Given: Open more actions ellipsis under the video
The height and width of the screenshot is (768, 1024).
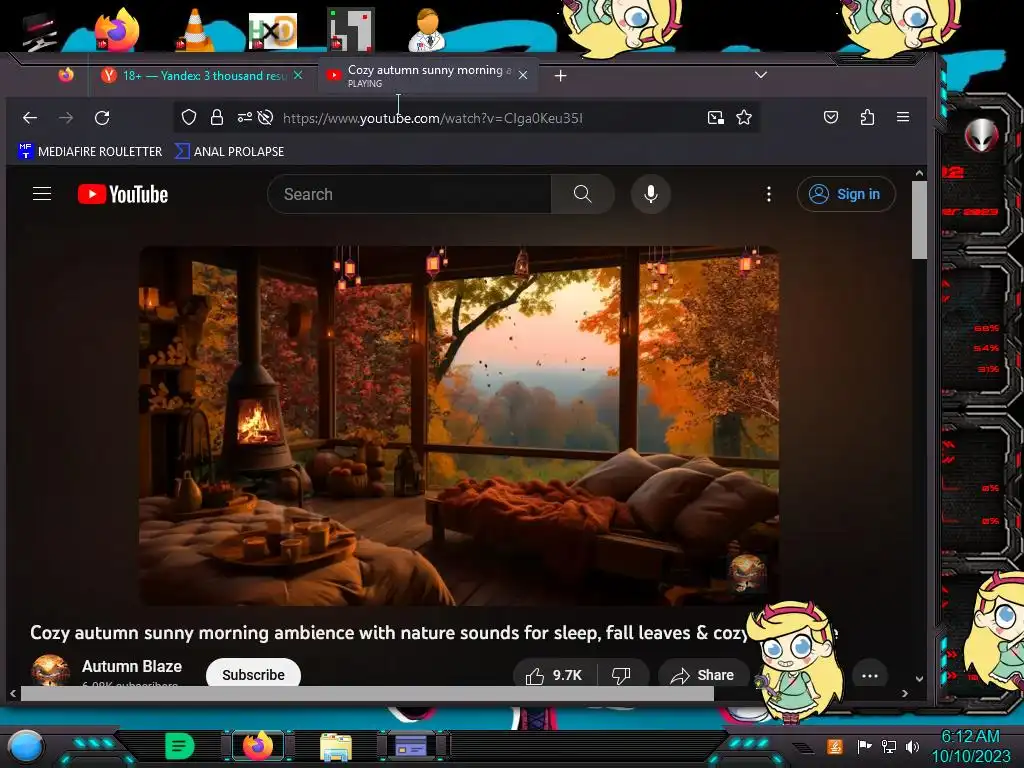Looking at the screenshot, I should [x=870, y=676].
